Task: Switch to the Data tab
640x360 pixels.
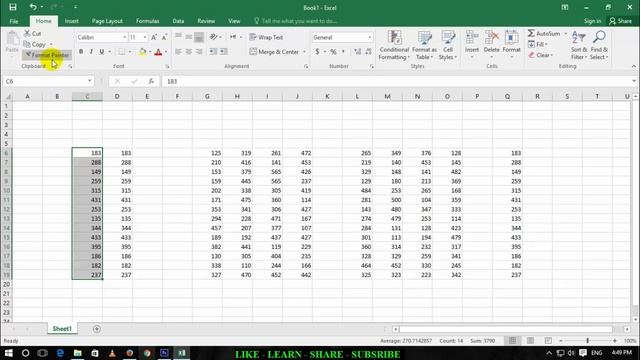Action: point(178,21)
